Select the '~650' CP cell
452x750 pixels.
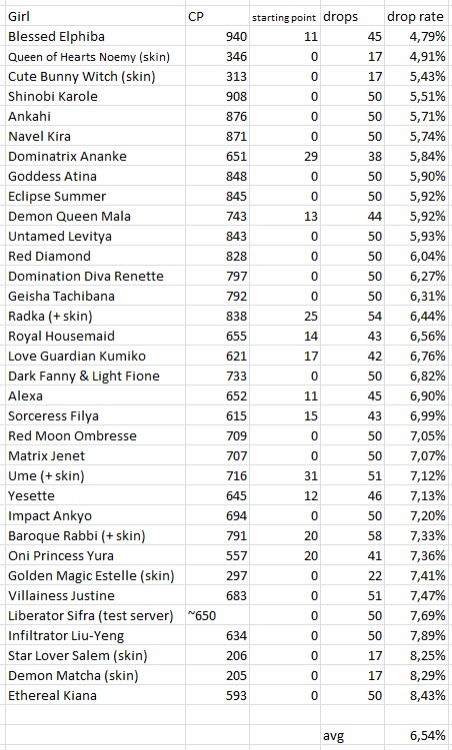[217, 616]
